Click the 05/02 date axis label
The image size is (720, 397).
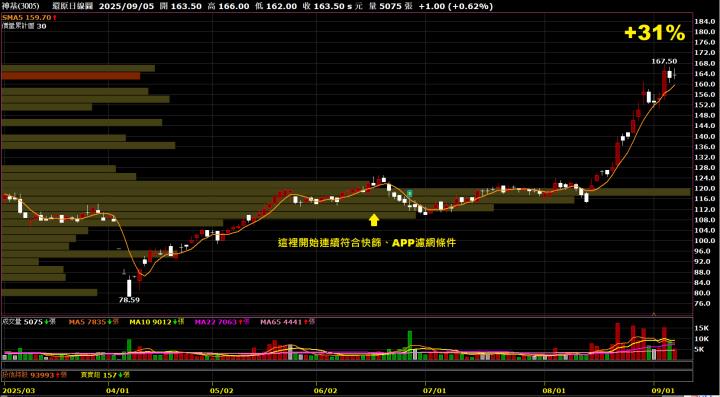[222, 390]
